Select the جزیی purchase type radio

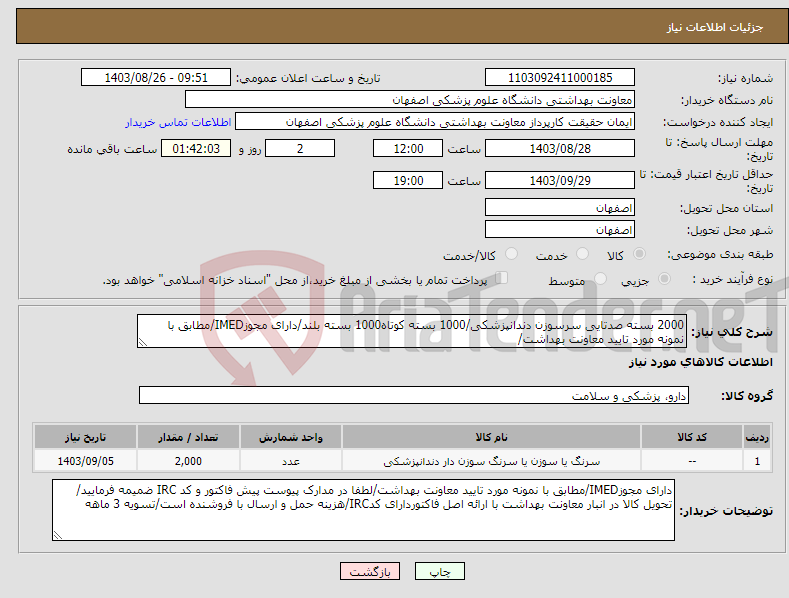click(x=664, y=279)
